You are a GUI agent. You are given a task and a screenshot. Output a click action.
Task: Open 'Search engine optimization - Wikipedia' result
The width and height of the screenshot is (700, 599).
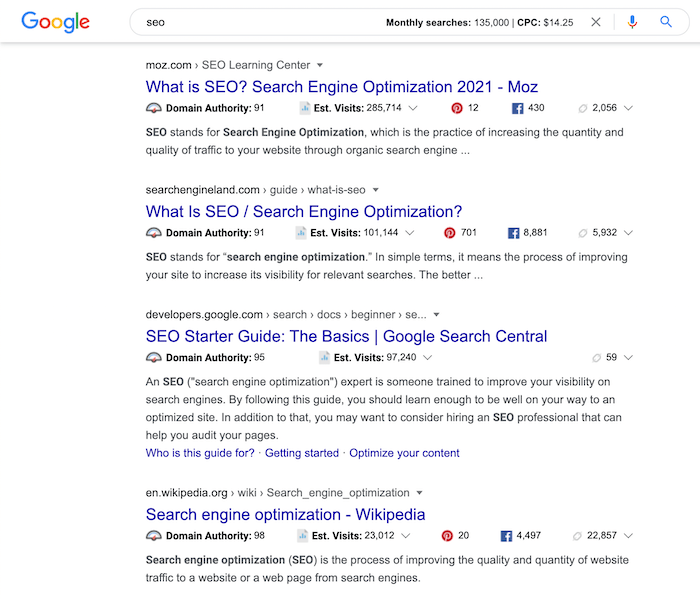(285, 515)
